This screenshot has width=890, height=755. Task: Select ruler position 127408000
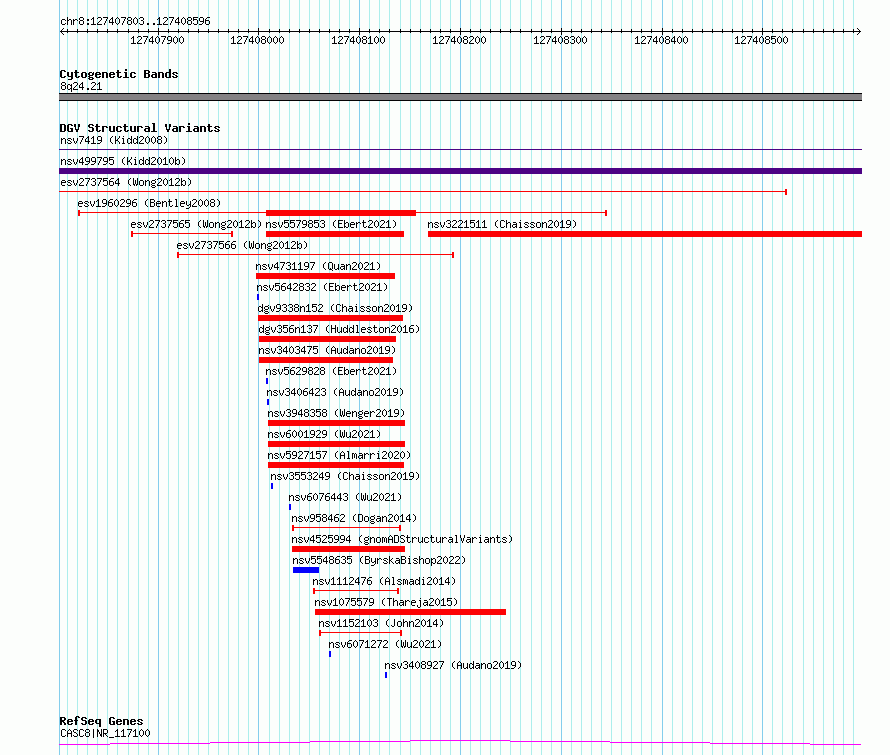[257, 40]
